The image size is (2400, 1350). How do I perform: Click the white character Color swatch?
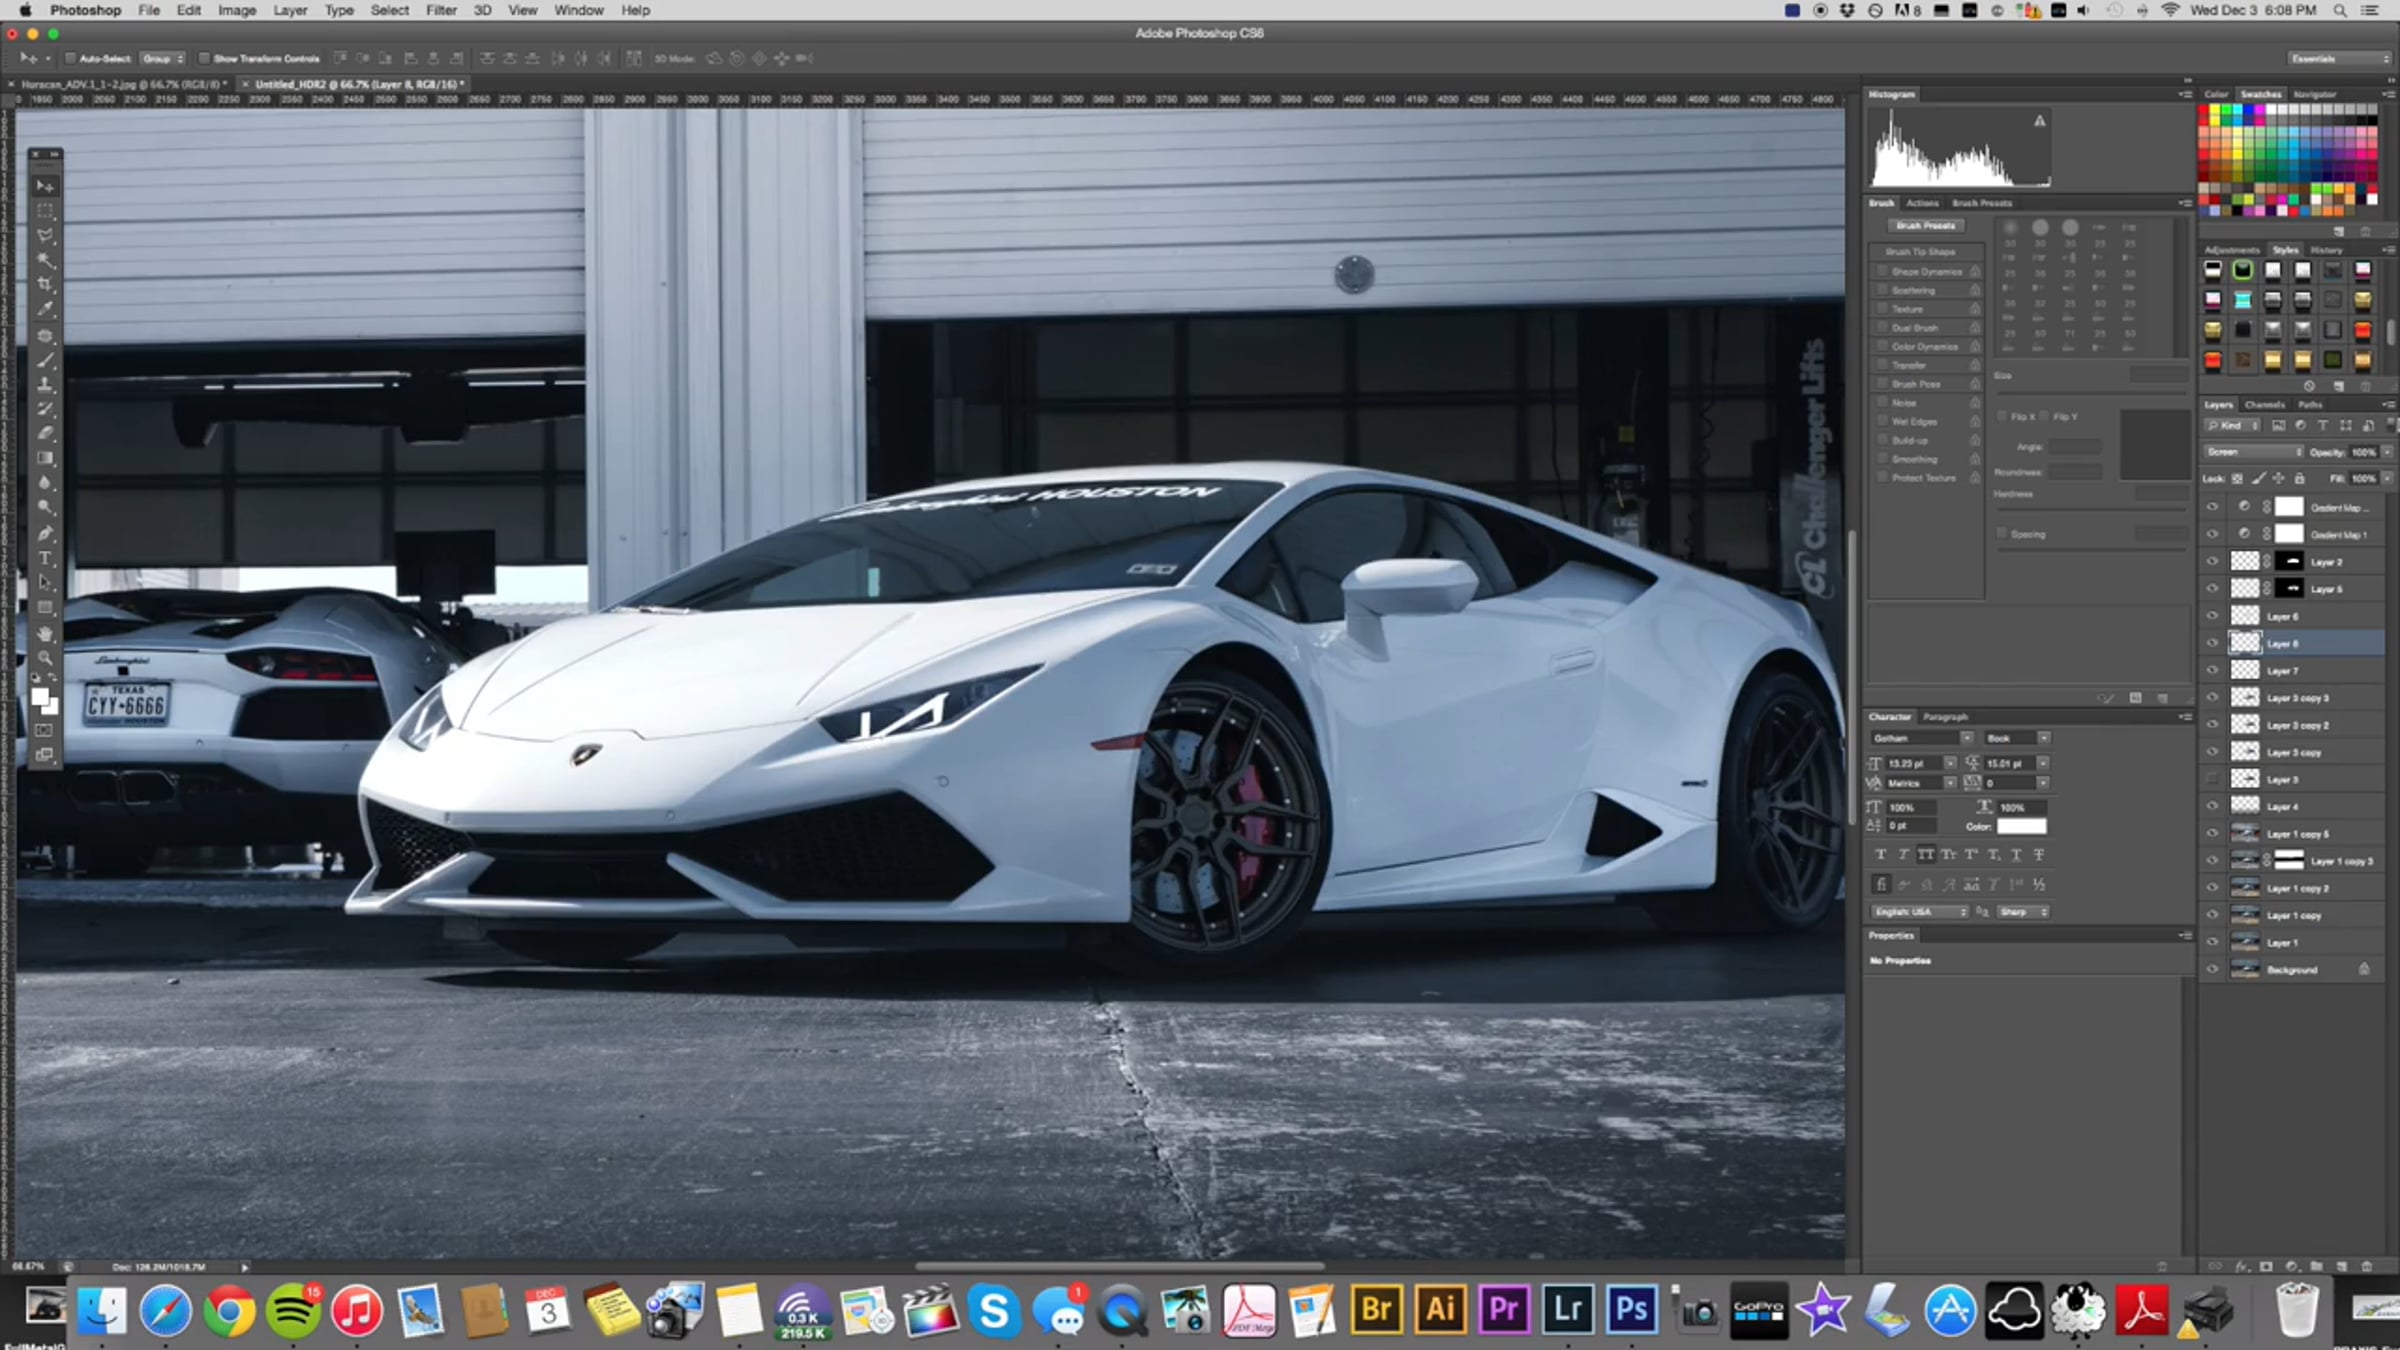pyautogui.click(x=2021, y=826)
